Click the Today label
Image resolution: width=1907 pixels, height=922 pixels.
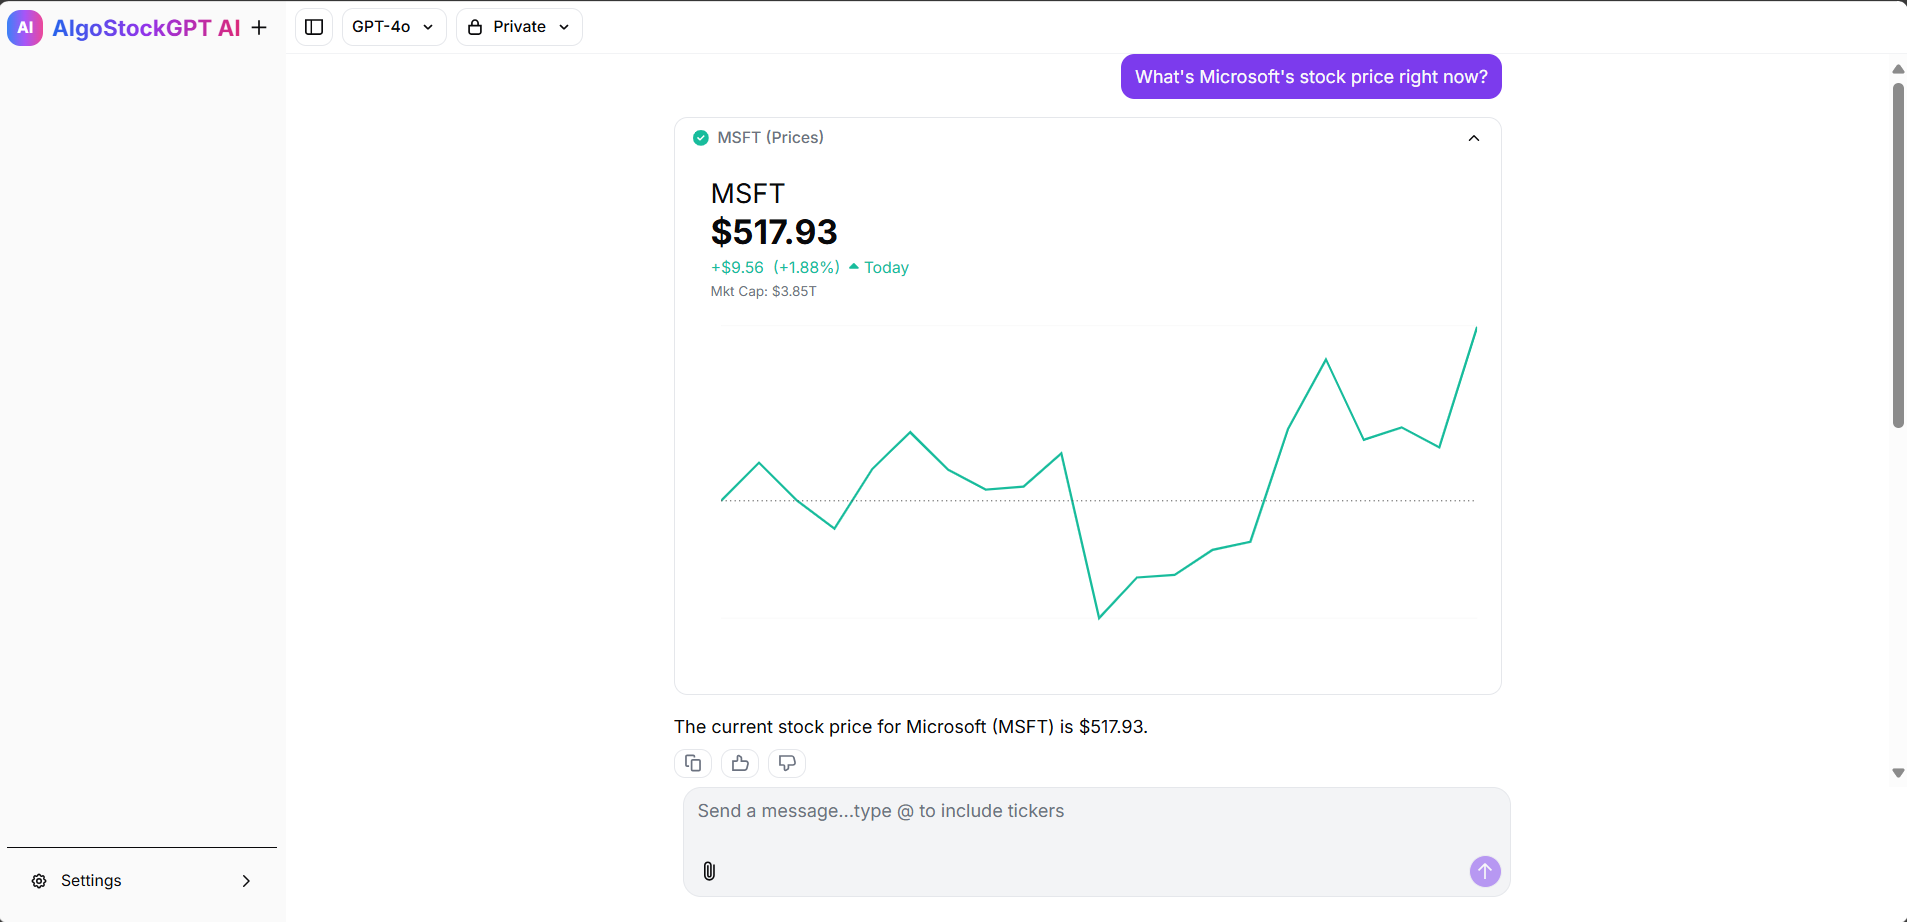[886, 268]
